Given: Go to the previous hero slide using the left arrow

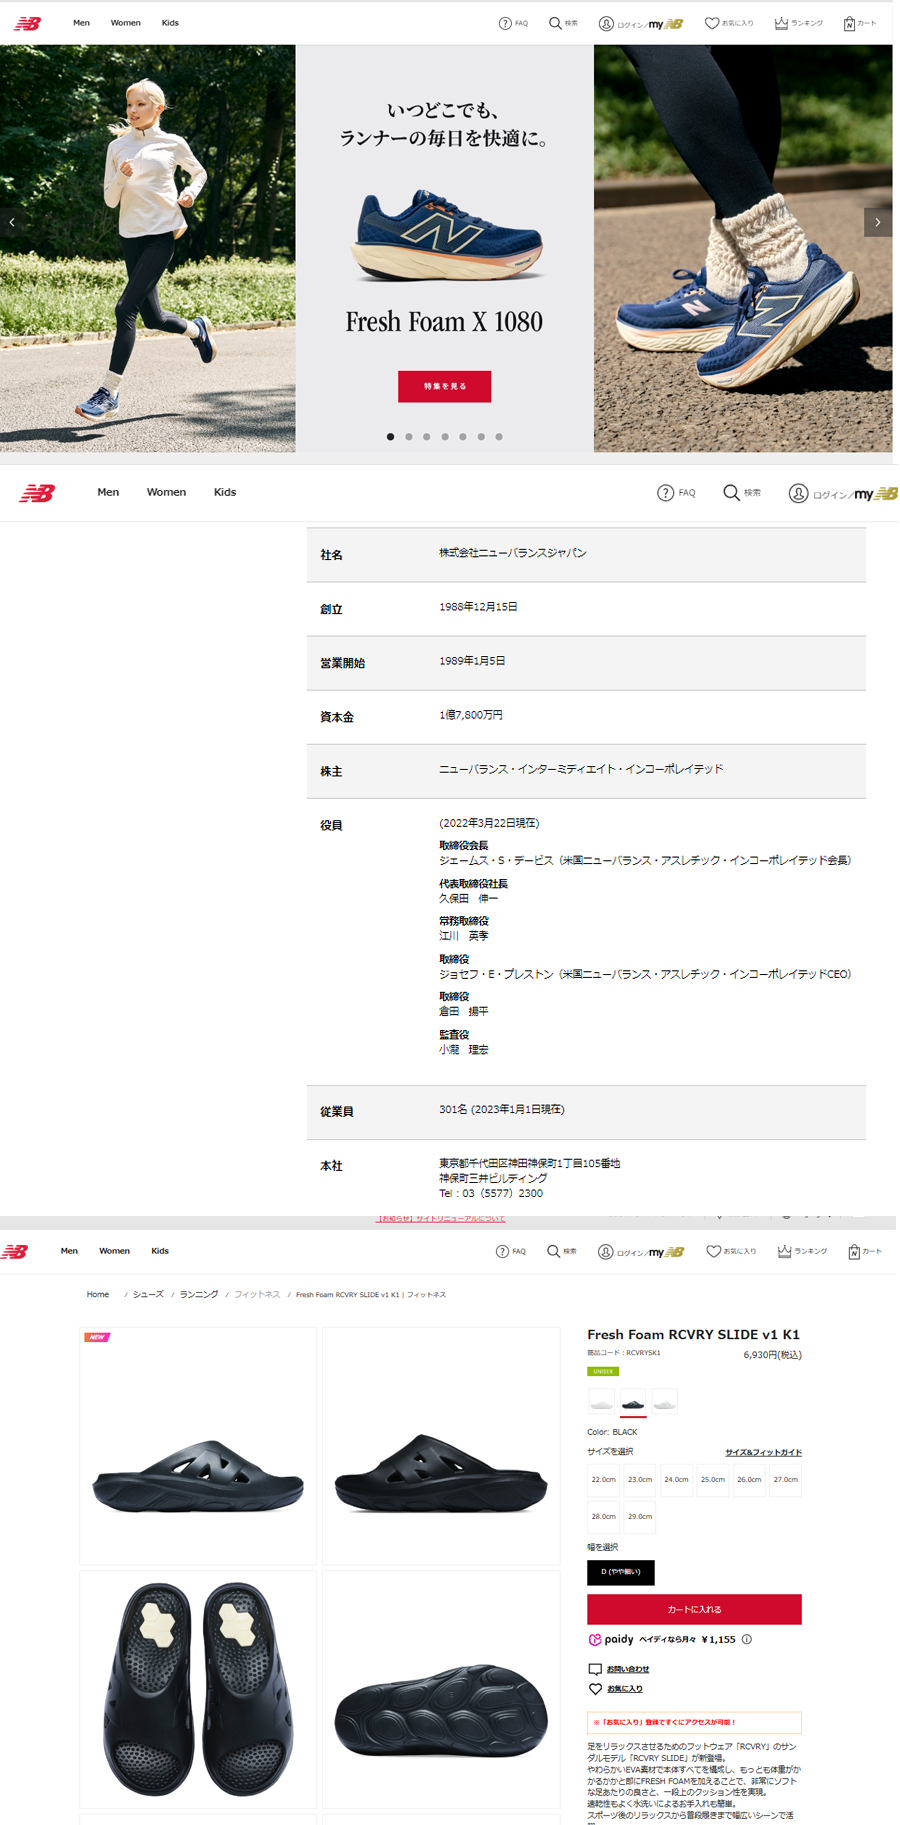Looking at the screenshot, I should point(12,222).
